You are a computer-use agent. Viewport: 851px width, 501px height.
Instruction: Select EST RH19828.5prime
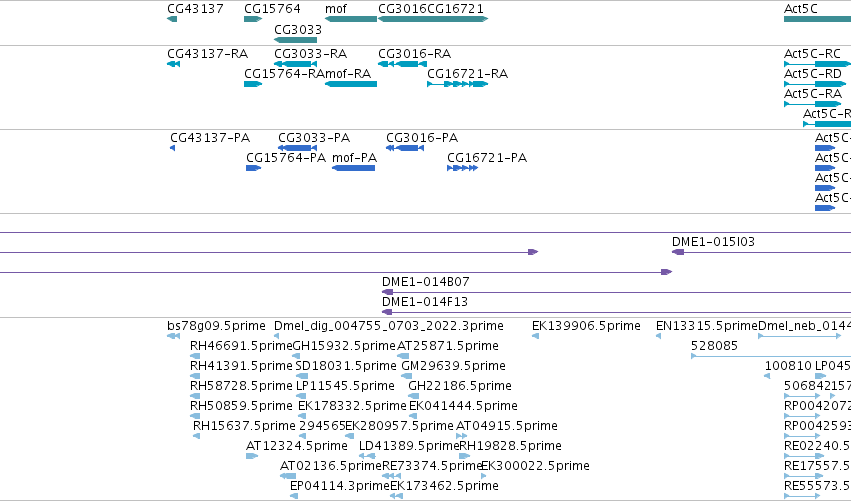(465, 456)
